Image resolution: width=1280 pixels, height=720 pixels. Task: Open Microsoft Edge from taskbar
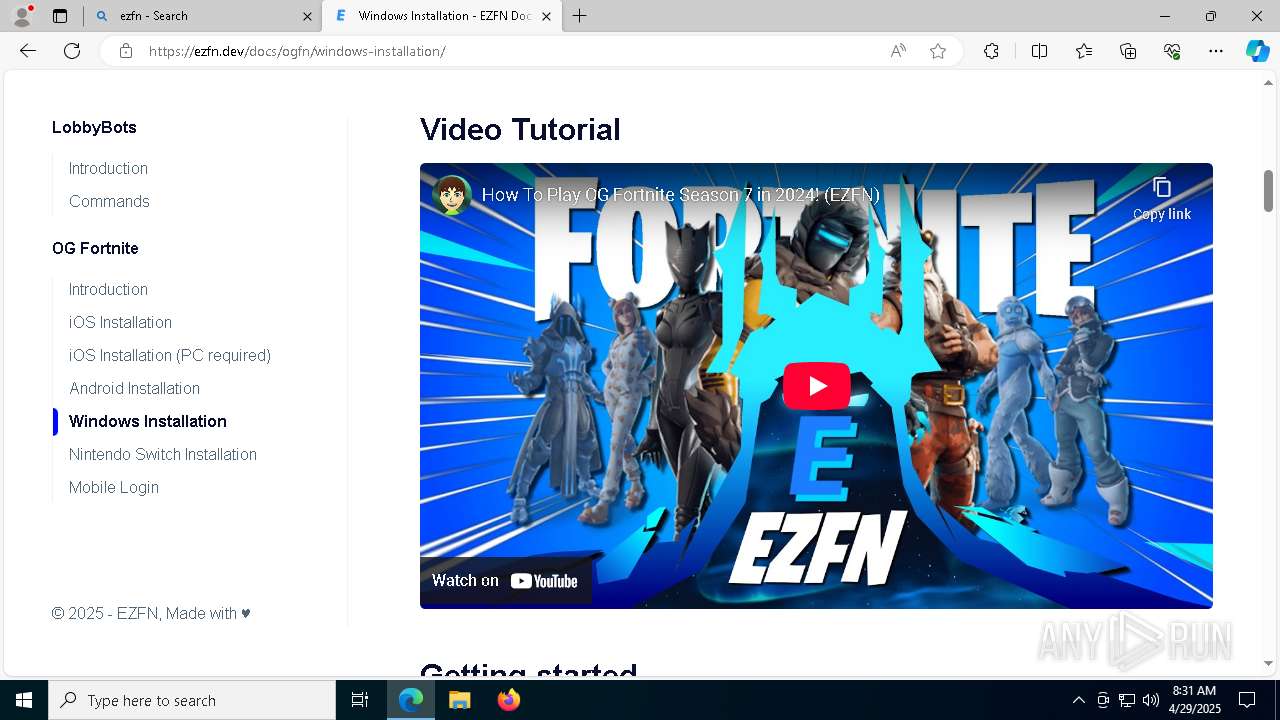tap(411, 700)
